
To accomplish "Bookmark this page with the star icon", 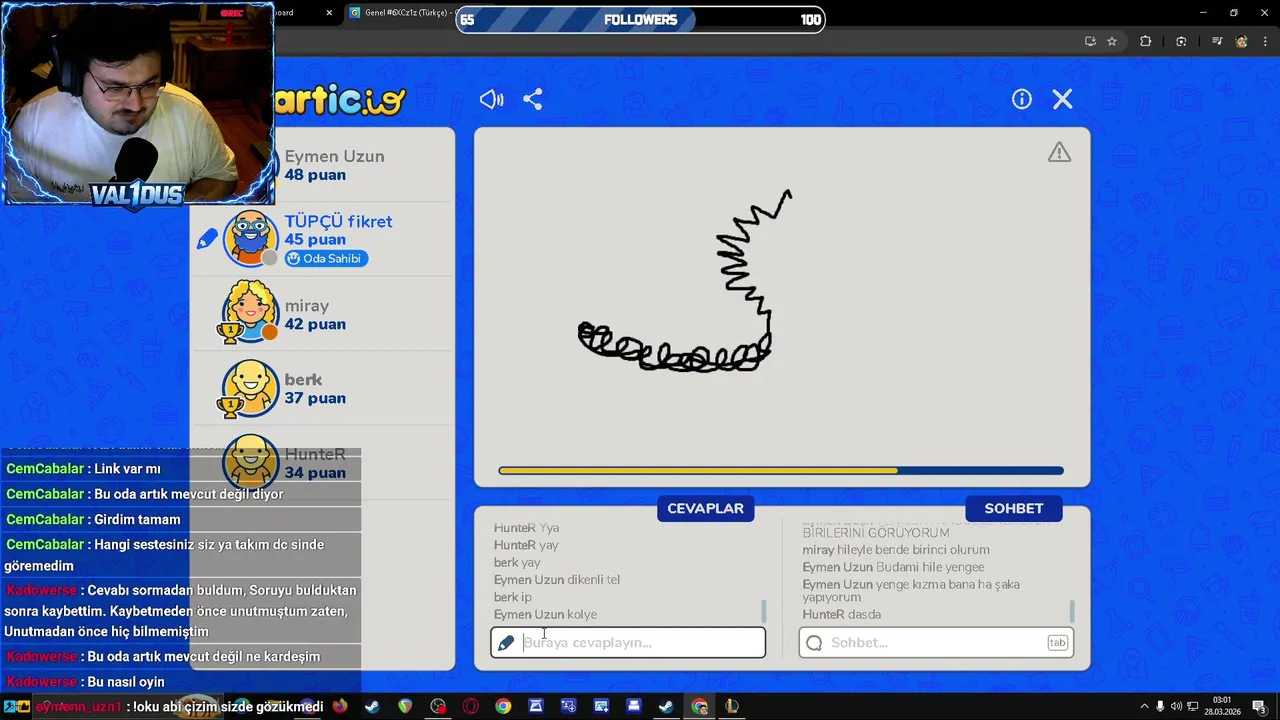I will [x=1112, y=41].
